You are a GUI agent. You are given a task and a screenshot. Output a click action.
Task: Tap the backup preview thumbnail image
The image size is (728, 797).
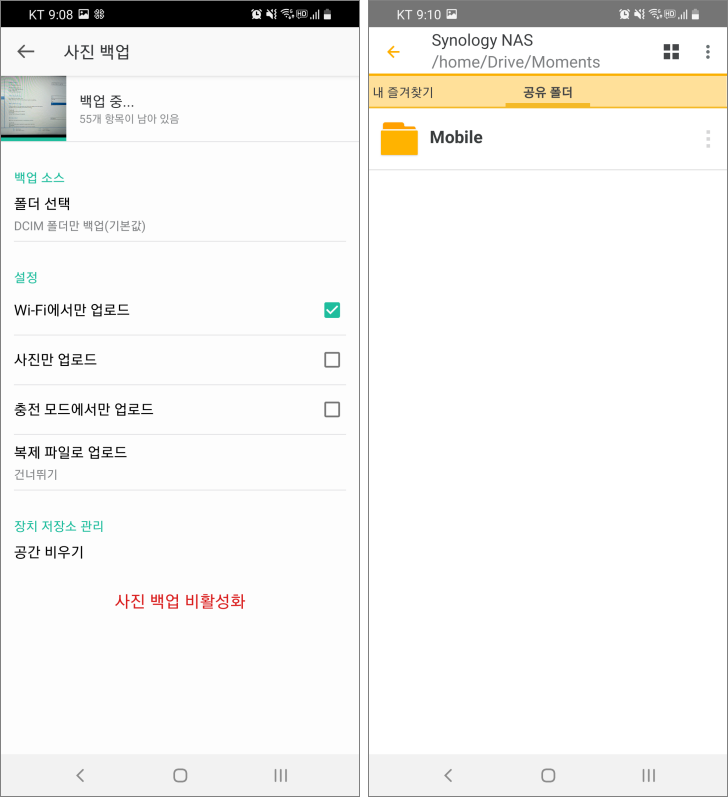coord(34,108)
